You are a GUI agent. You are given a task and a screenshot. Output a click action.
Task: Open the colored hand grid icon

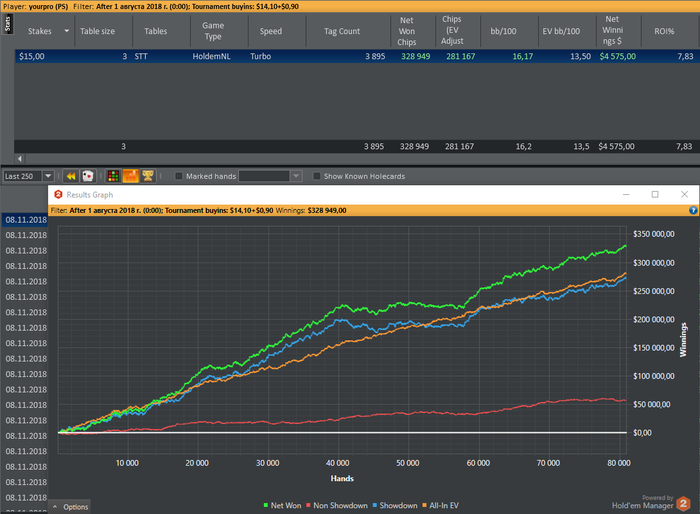click(113, 176)
